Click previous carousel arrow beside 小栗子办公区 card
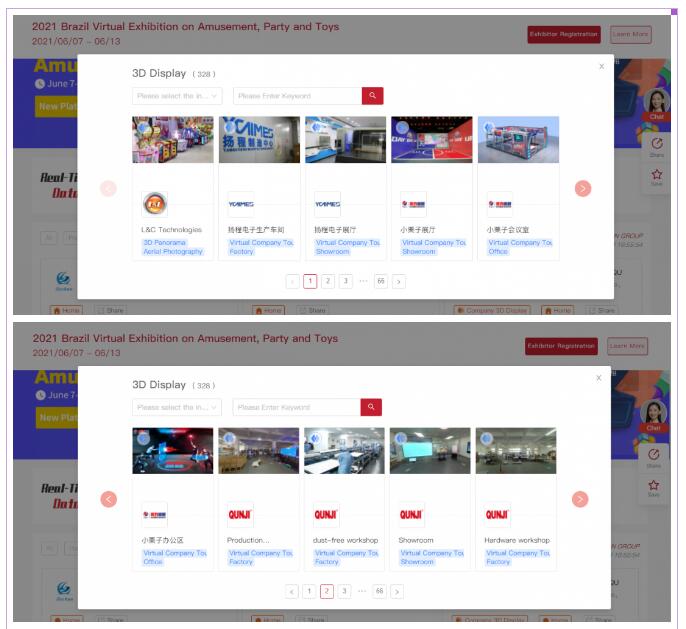 pos(109,499)
